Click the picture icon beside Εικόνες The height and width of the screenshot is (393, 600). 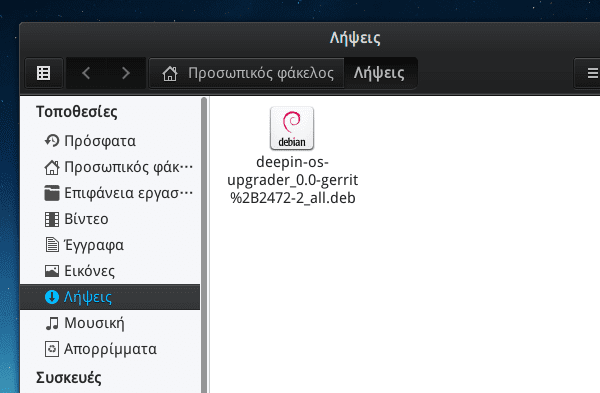pos(52,271)
